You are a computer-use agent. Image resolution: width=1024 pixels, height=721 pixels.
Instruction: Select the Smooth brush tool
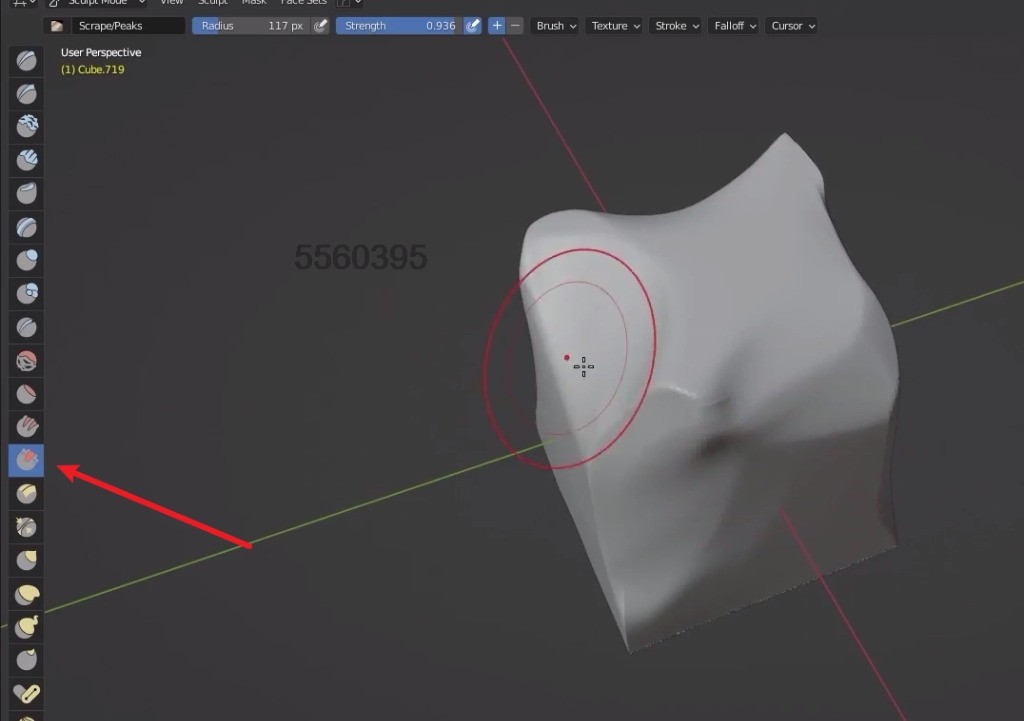click(26, 360)
